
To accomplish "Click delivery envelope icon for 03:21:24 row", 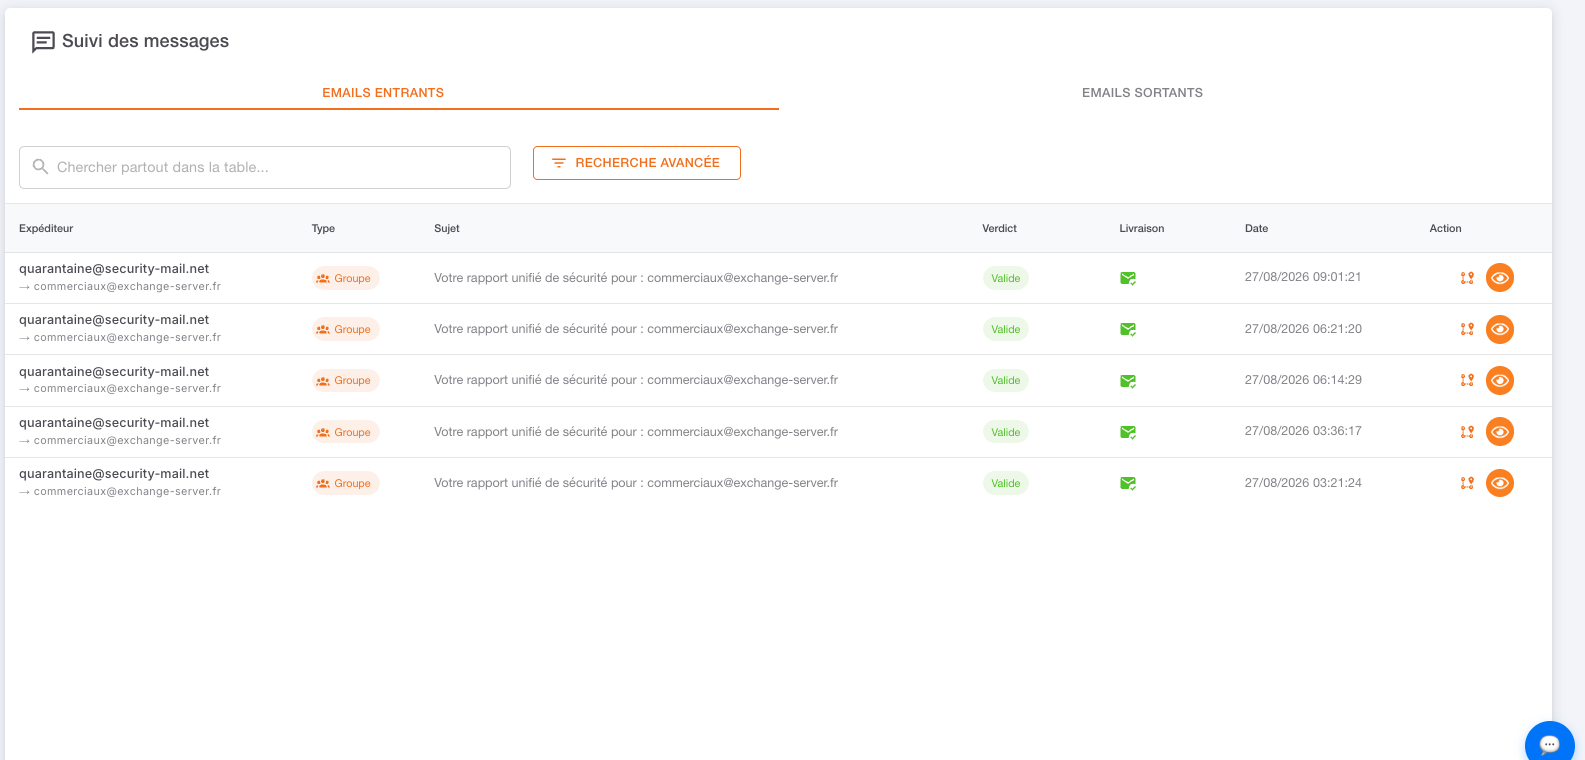I will pyautogui.click(x=1128, y=483).
